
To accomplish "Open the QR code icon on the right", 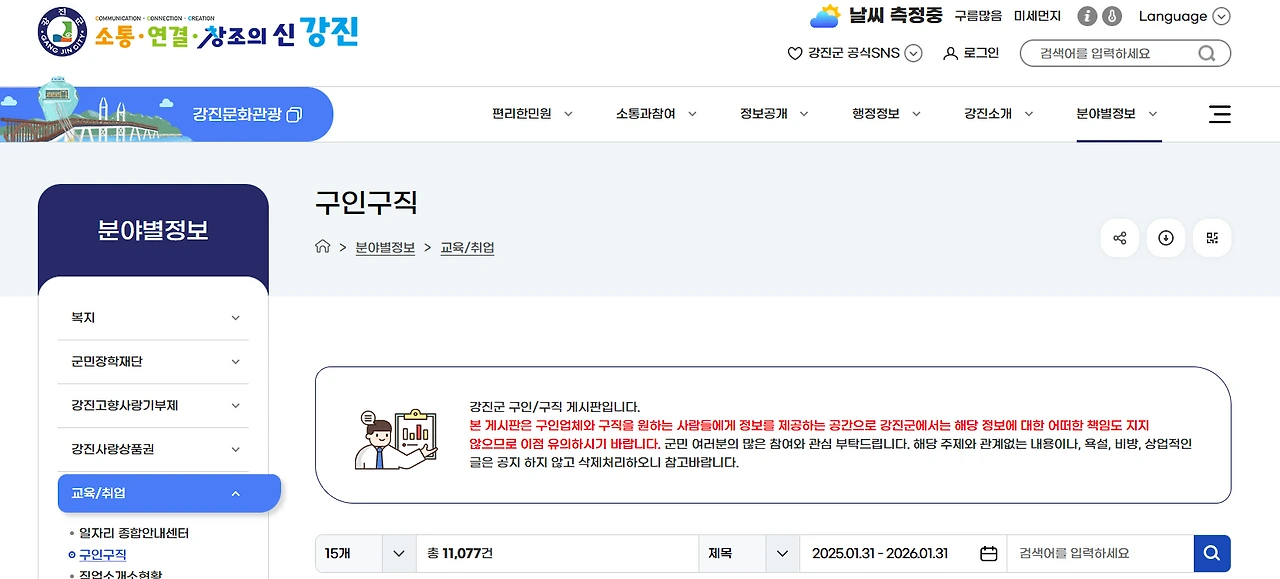I will [x=1212, y=238].
